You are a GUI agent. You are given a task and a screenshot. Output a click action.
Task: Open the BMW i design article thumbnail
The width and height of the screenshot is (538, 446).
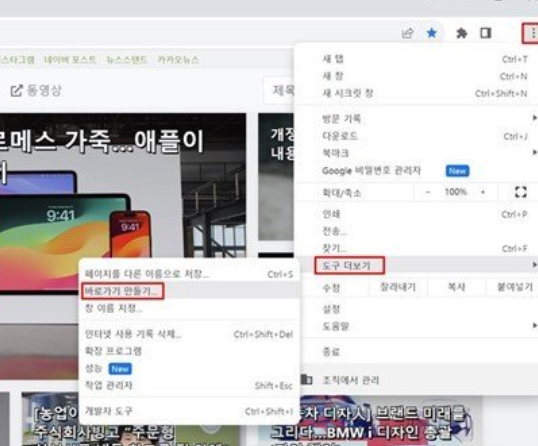coord(371,421)
